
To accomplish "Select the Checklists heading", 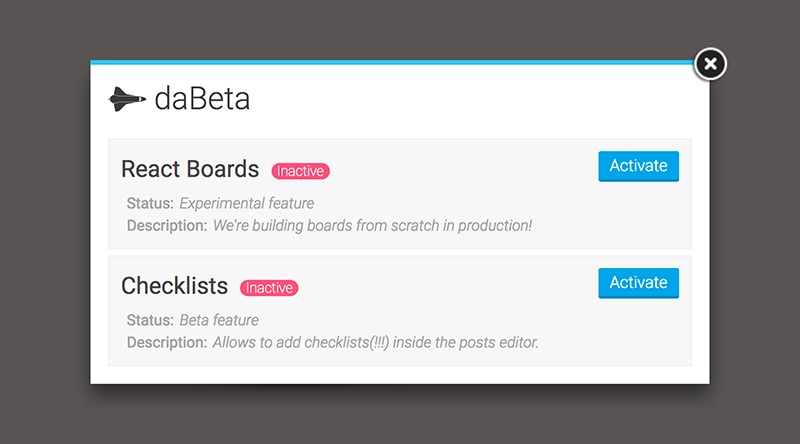I will tap(175, 287).
